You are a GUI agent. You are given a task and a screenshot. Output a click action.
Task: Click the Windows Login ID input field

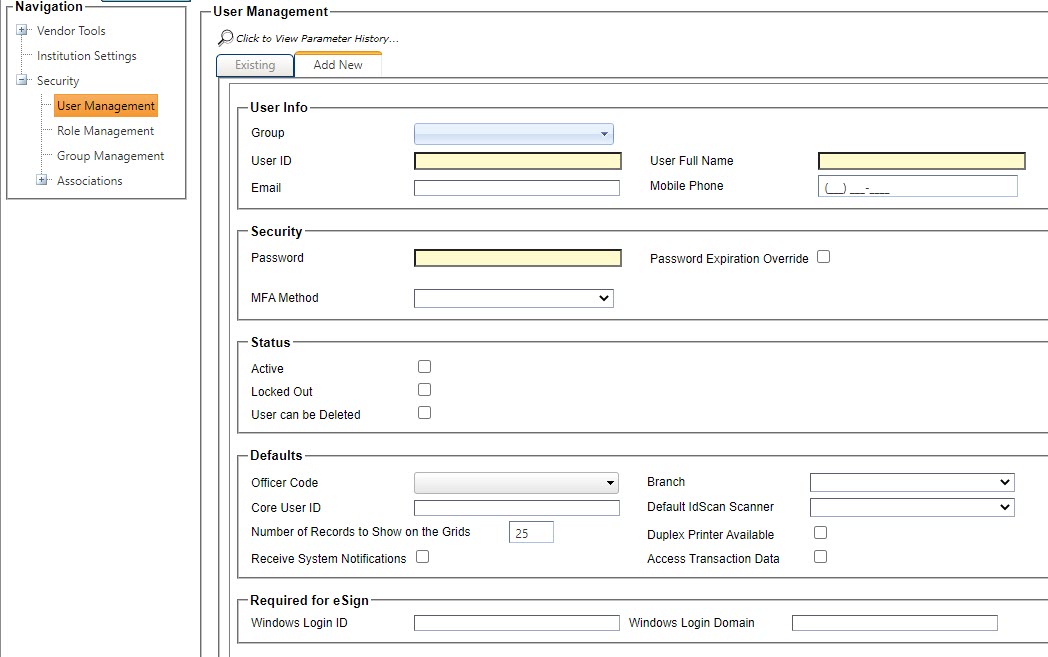pyautogui.click(x=516, y=622)
